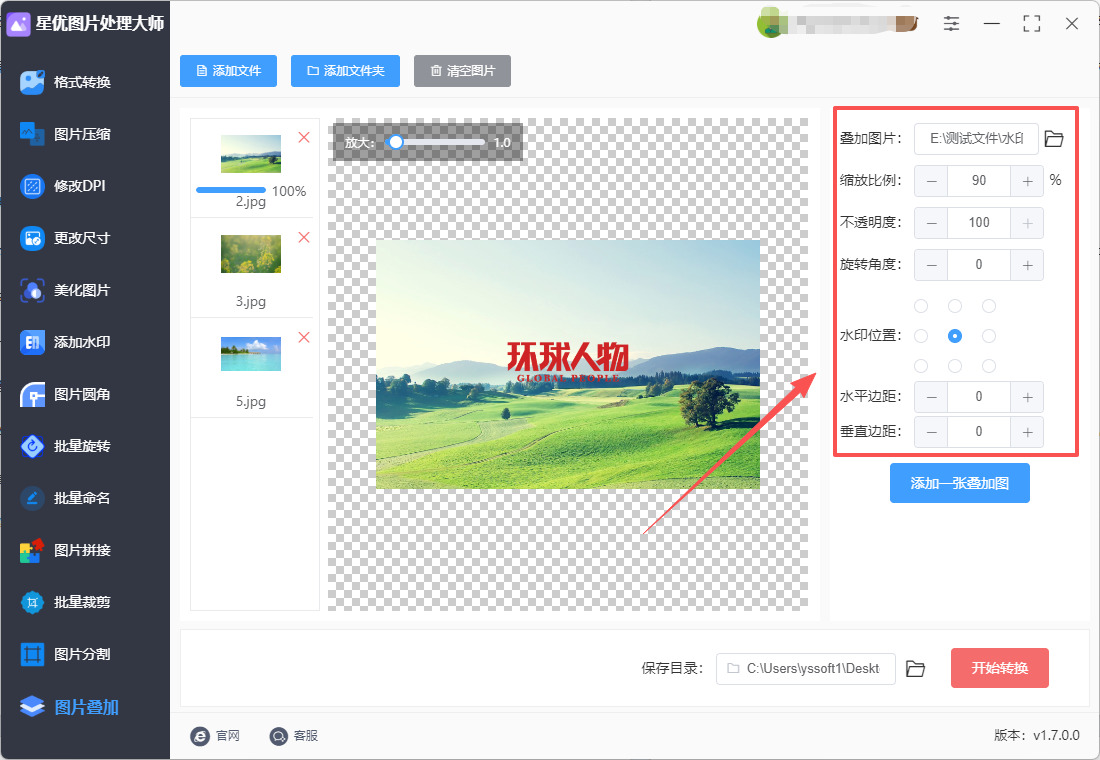Click the 保存目录 path input field
The image size is (1100, 760).
click(805, 669)
